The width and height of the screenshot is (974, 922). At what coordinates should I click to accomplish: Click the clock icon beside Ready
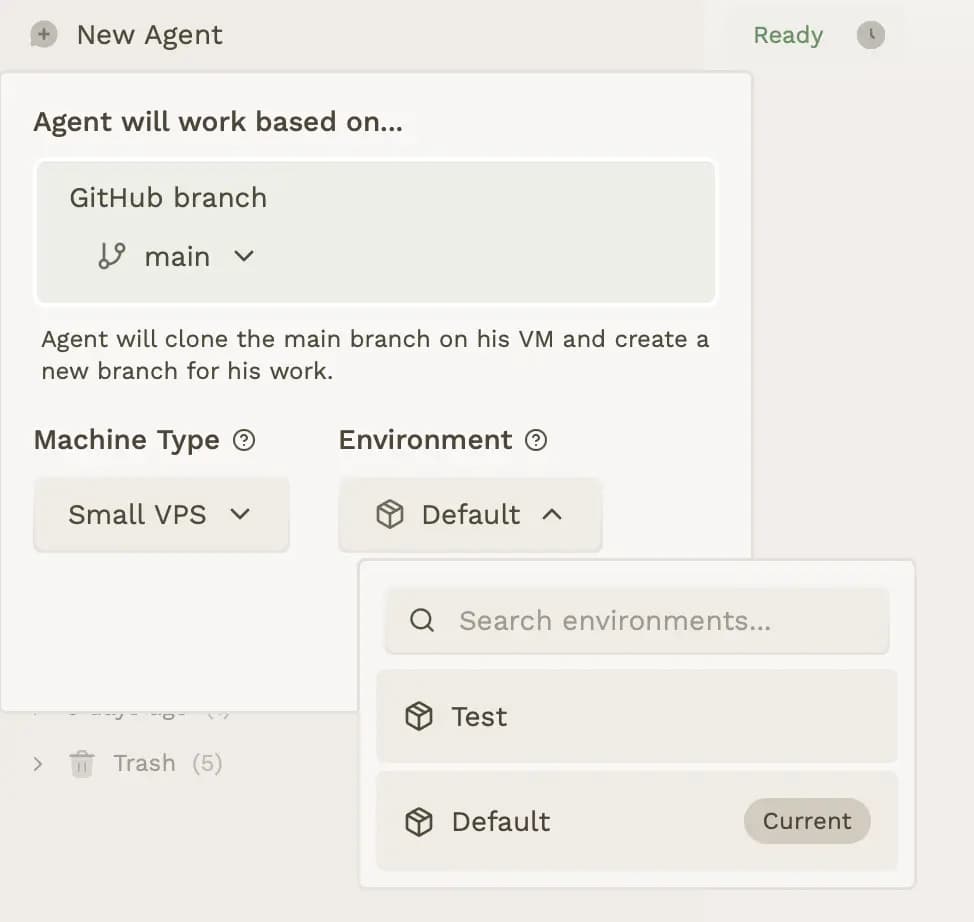click(871, 36)
